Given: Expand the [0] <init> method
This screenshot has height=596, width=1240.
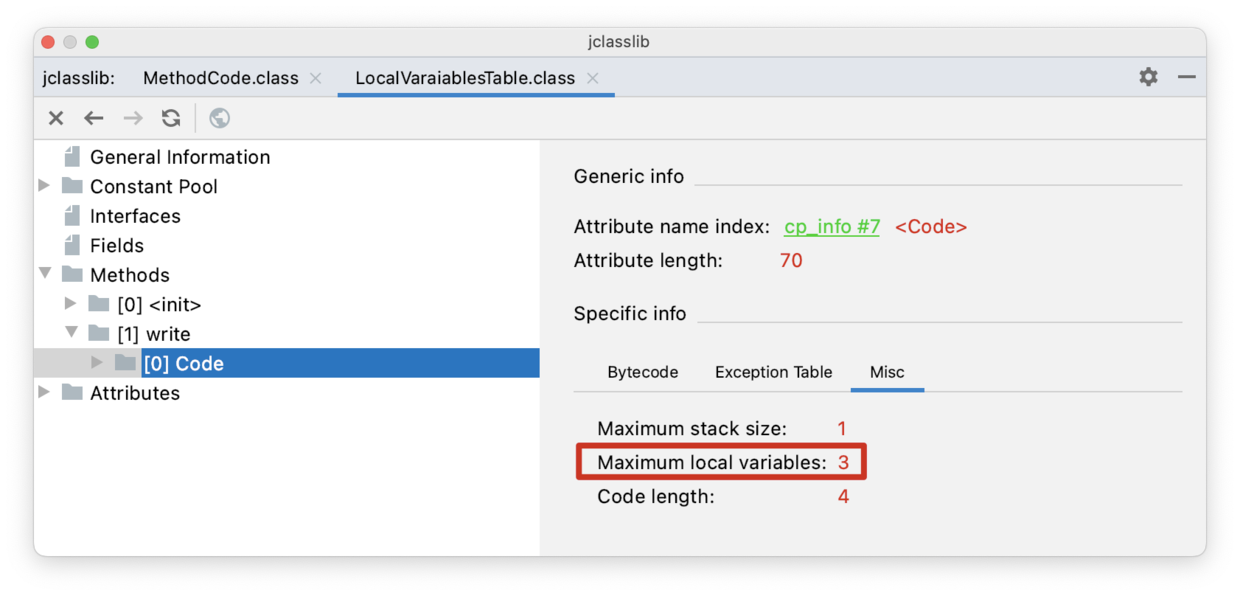Looking at the screenshot, I should [71, 304].
